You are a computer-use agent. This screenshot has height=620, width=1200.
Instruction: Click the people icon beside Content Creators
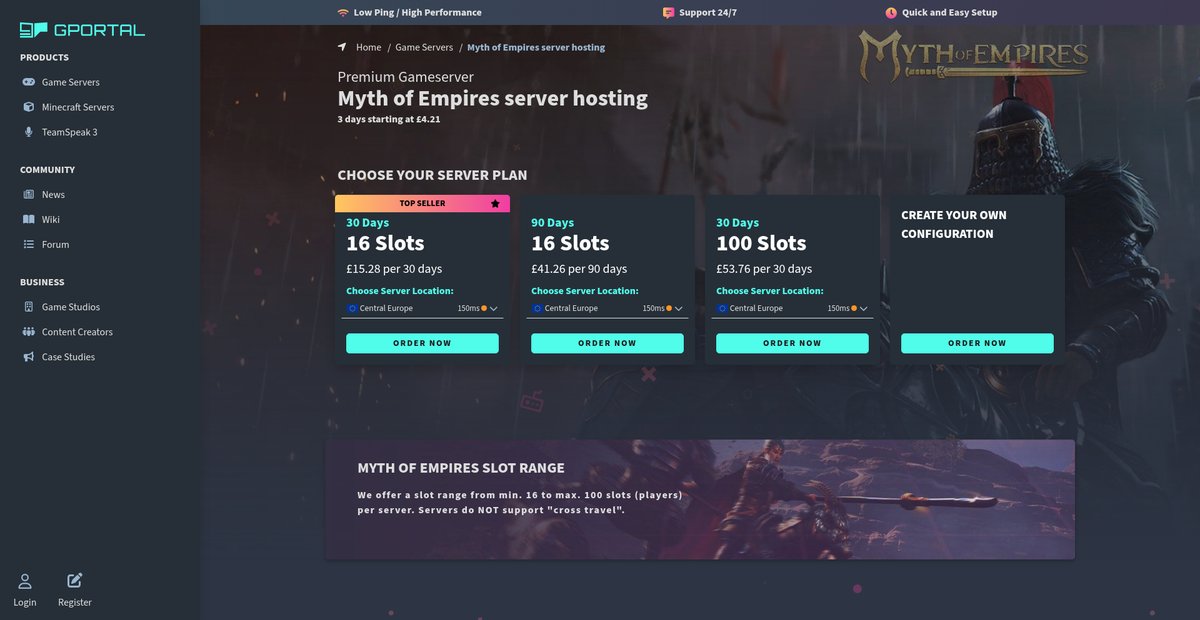coord(29,332)
